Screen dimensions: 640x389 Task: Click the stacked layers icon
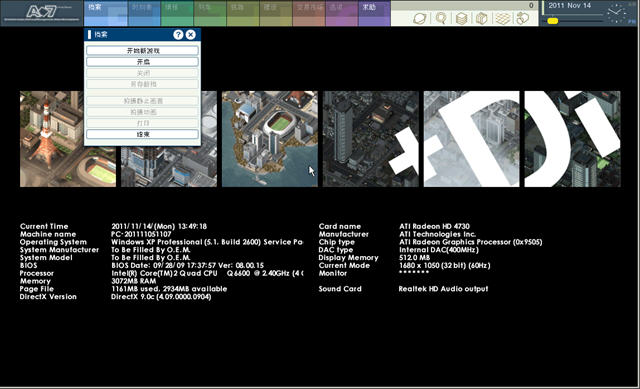click(461, 18)
